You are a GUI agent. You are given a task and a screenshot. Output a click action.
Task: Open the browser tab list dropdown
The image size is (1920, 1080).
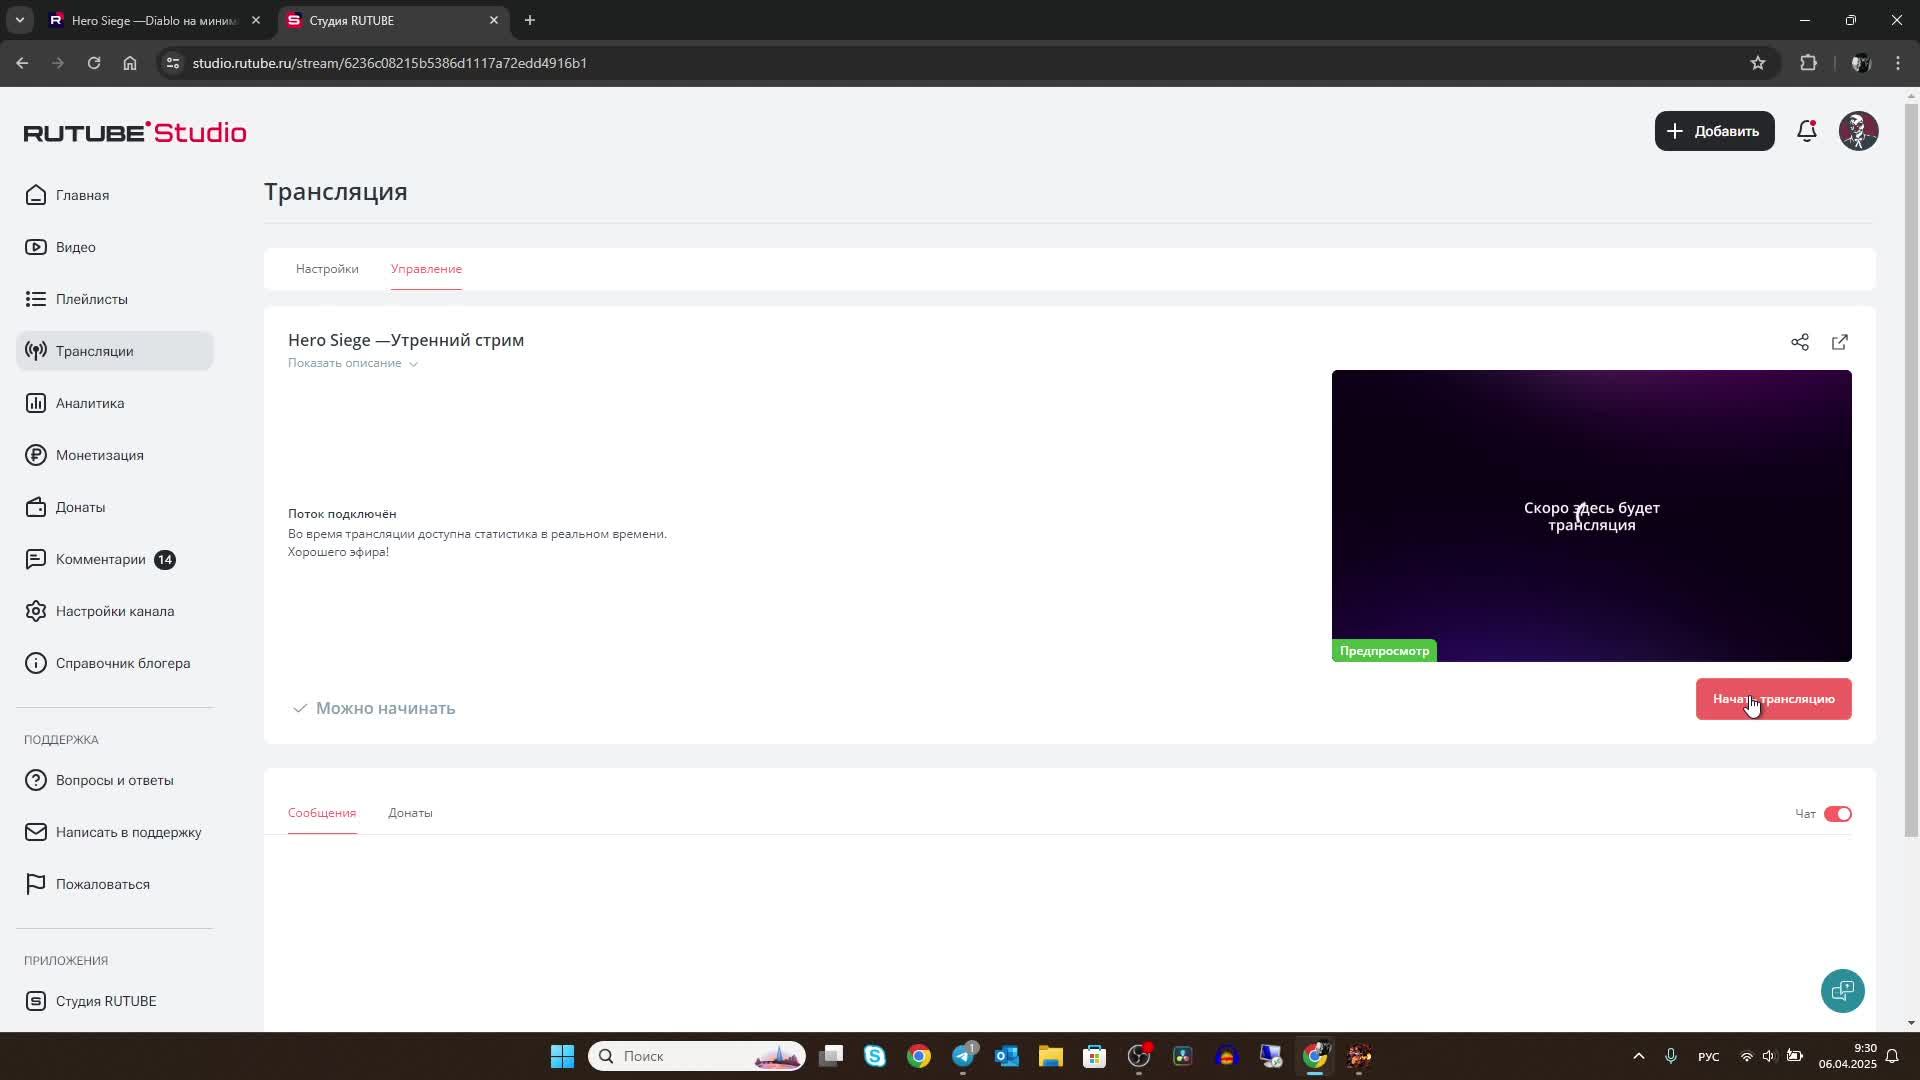coord(19,20)
